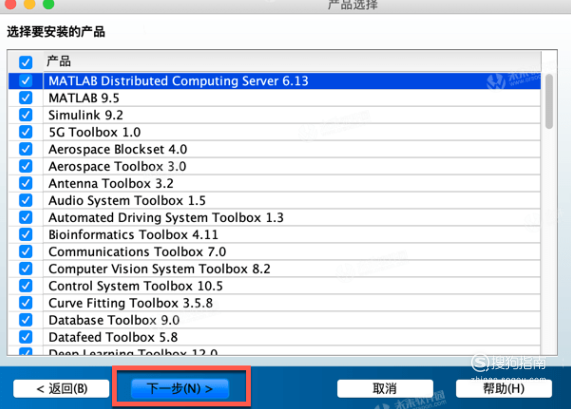571x409 pixels.
Task: Select the Simulink 9.2 row text
Action: (86, 115)
